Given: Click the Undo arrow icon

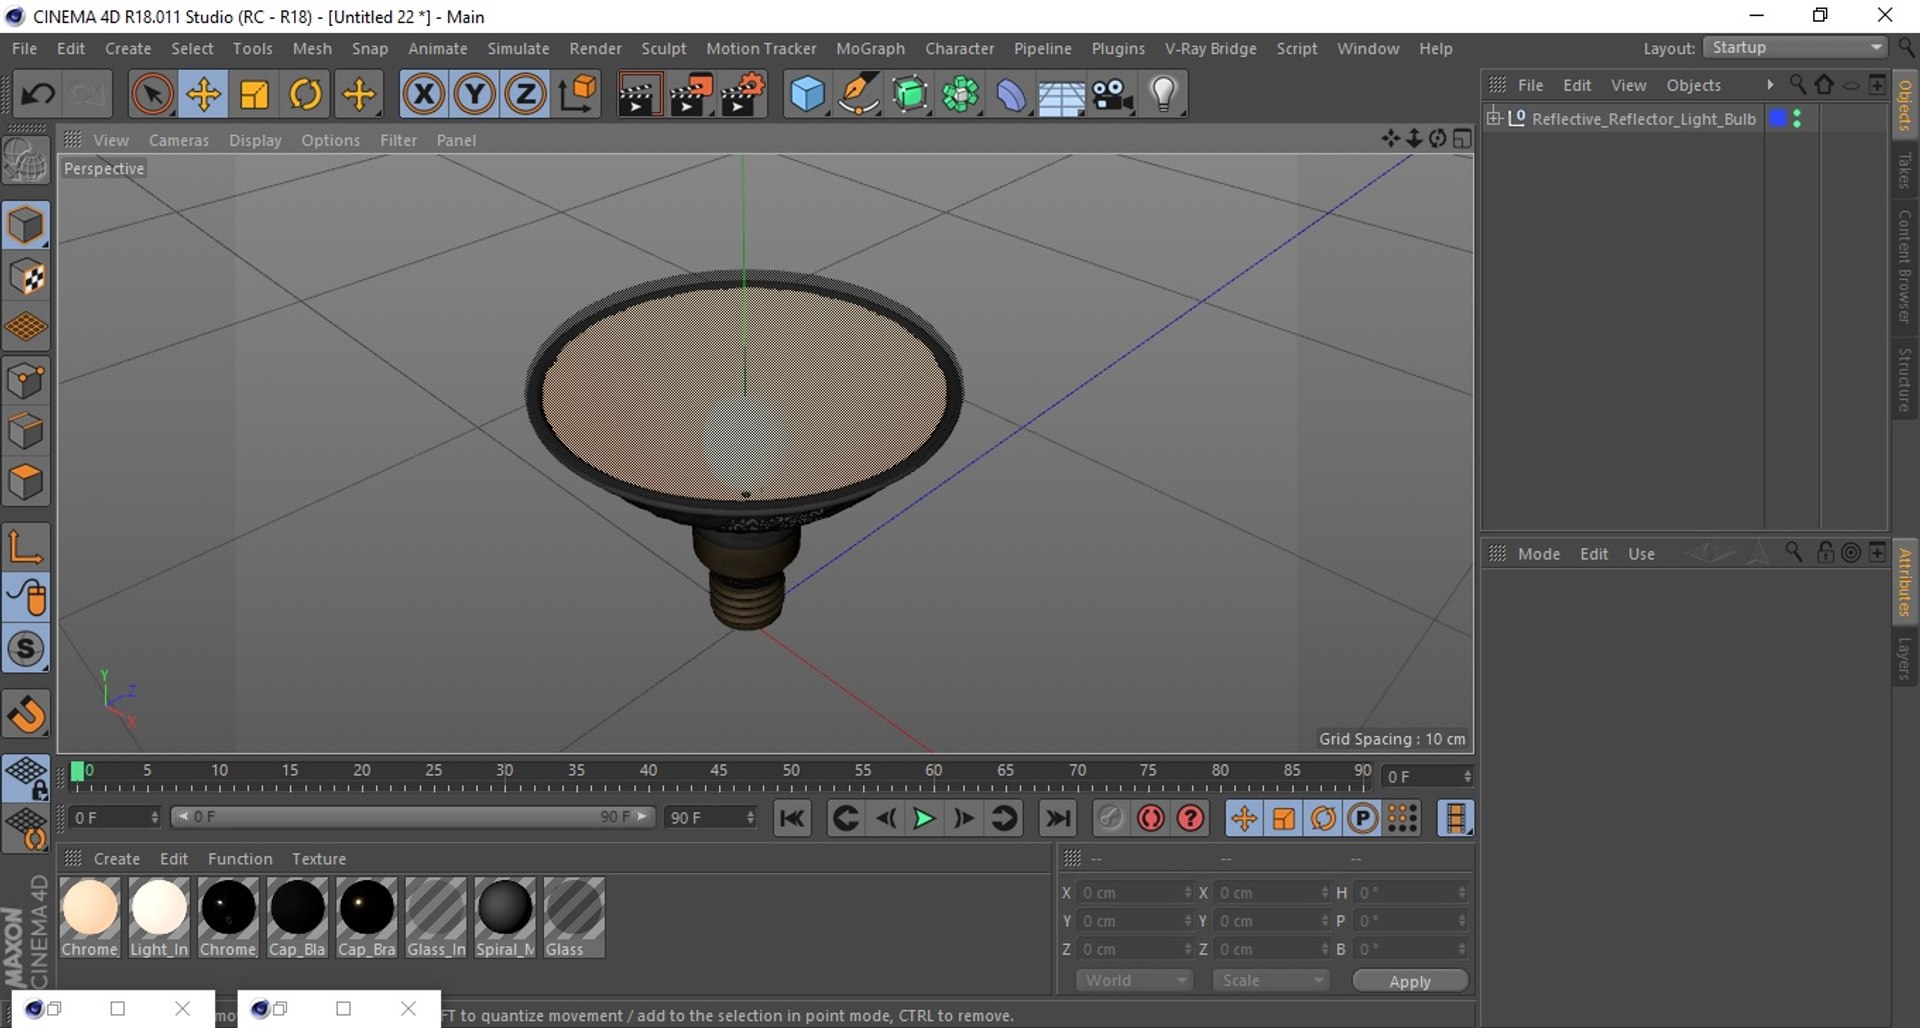Looking at the screenshot, I should point(39,95).
